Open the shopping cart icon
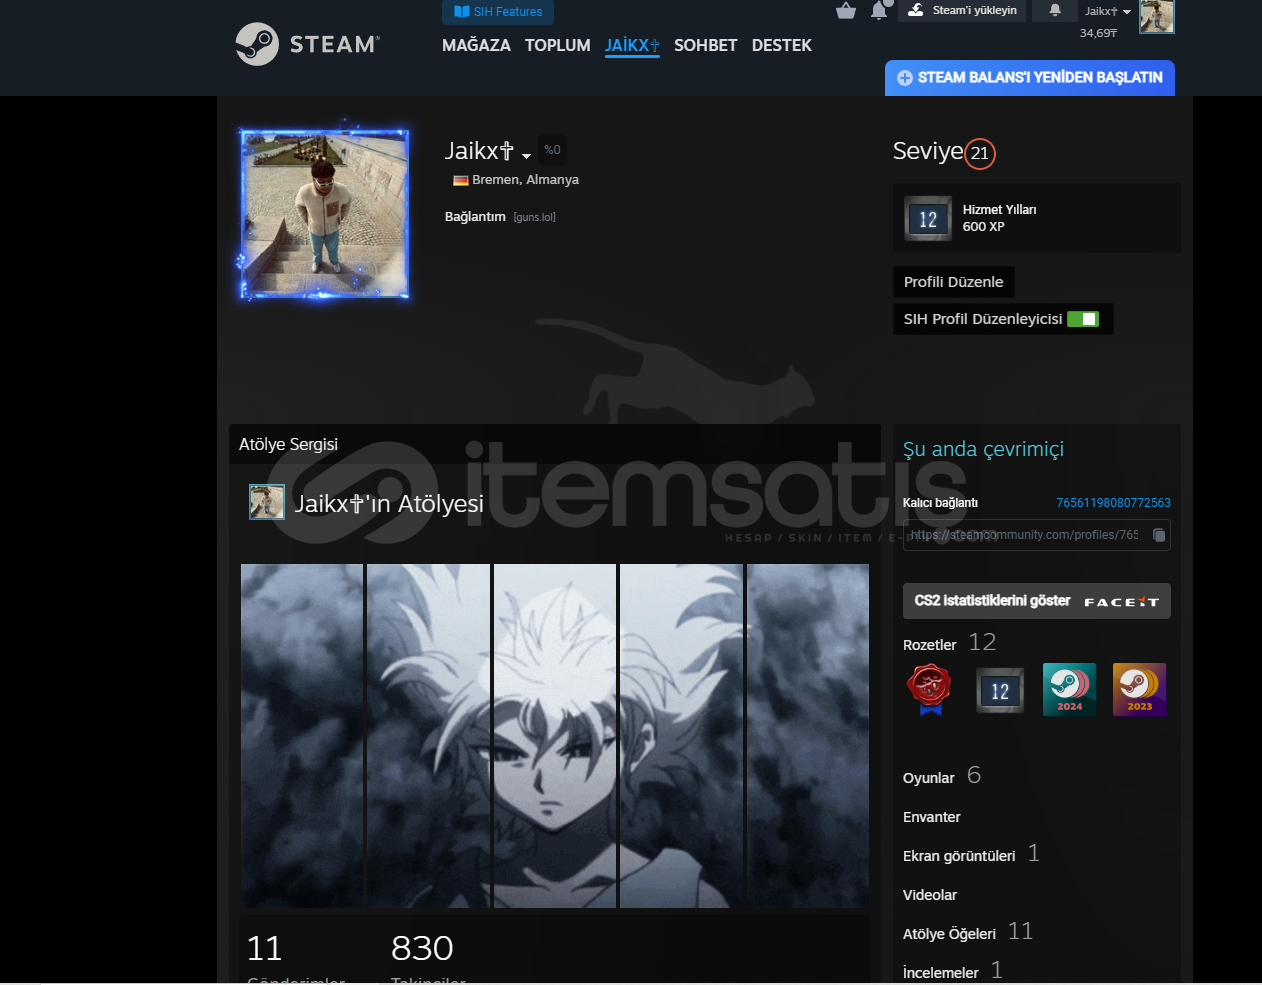1262x985 pixels. pyautogui.click(x=846, y=11)
